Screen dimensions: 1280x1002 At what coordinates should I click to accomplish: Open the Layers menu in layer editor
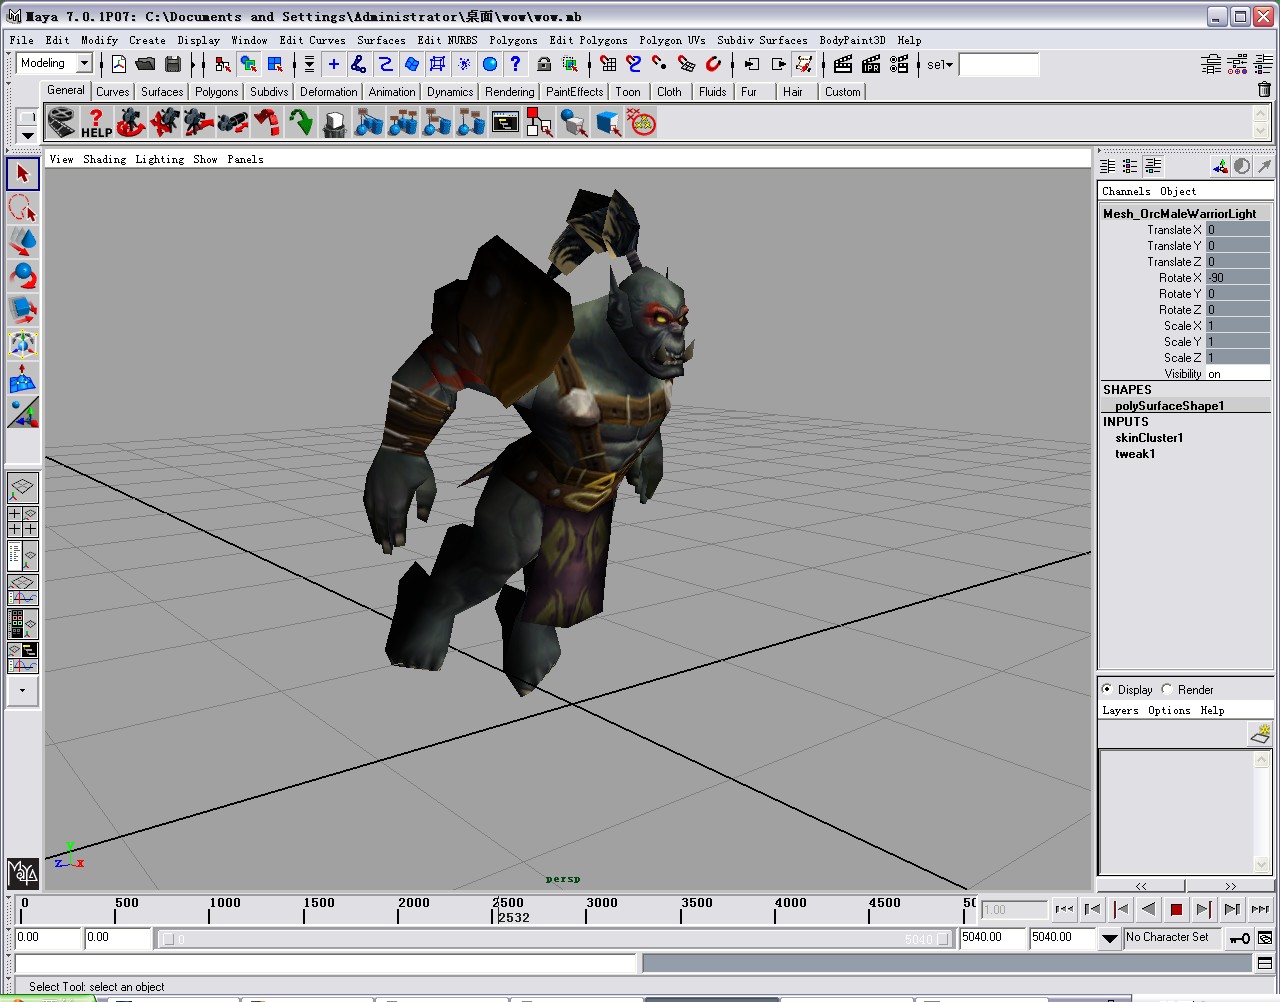[x=1120, y=710]
